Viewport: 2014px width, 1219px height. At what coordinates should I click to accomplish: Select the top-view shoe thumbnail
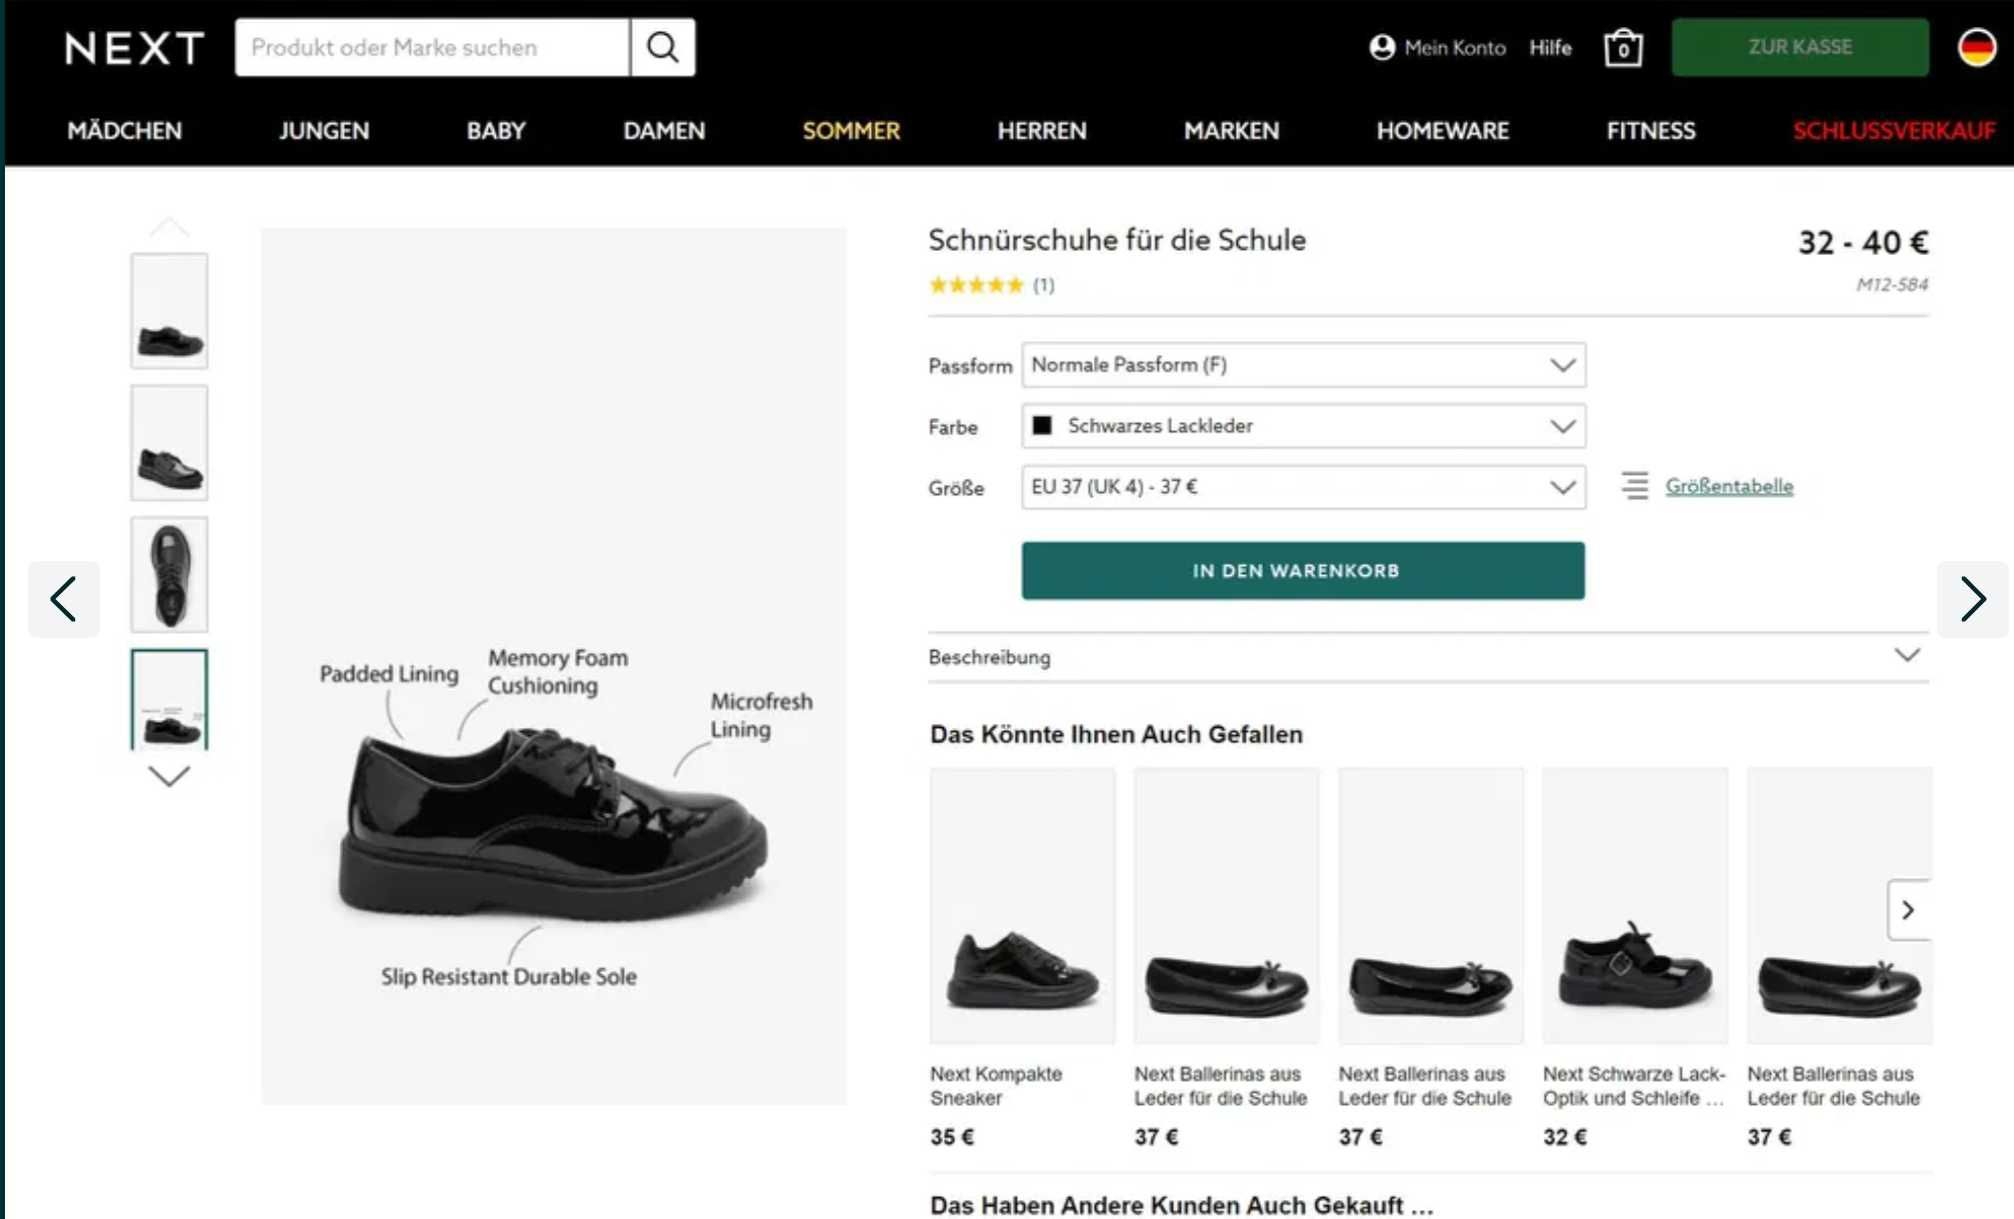tap(169, 575)
